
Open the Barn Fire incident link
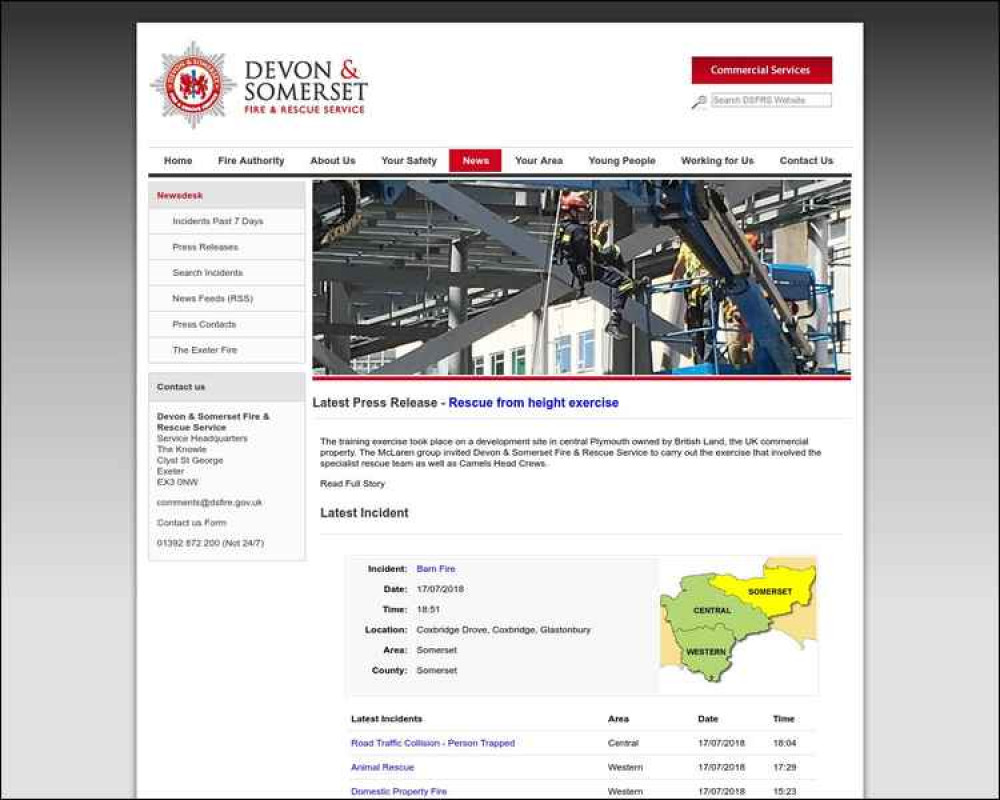point(436,568)
